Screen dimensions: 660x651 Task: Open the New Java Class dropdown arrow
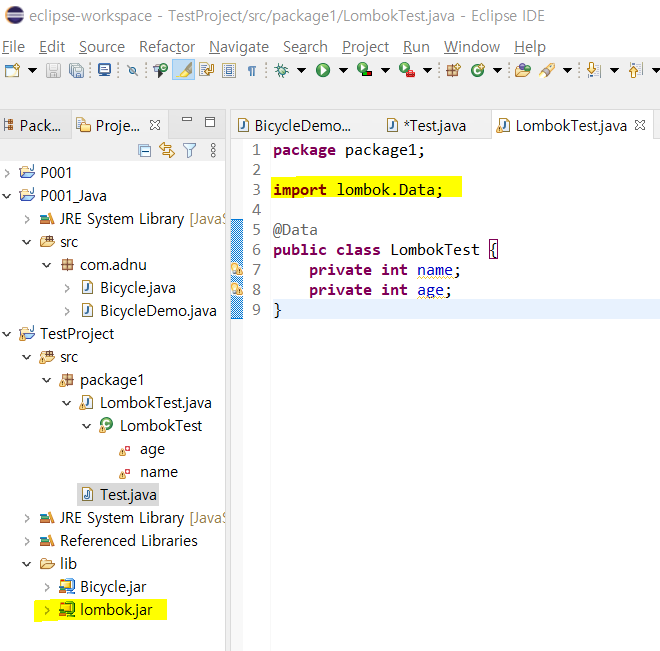pos(497,70)
